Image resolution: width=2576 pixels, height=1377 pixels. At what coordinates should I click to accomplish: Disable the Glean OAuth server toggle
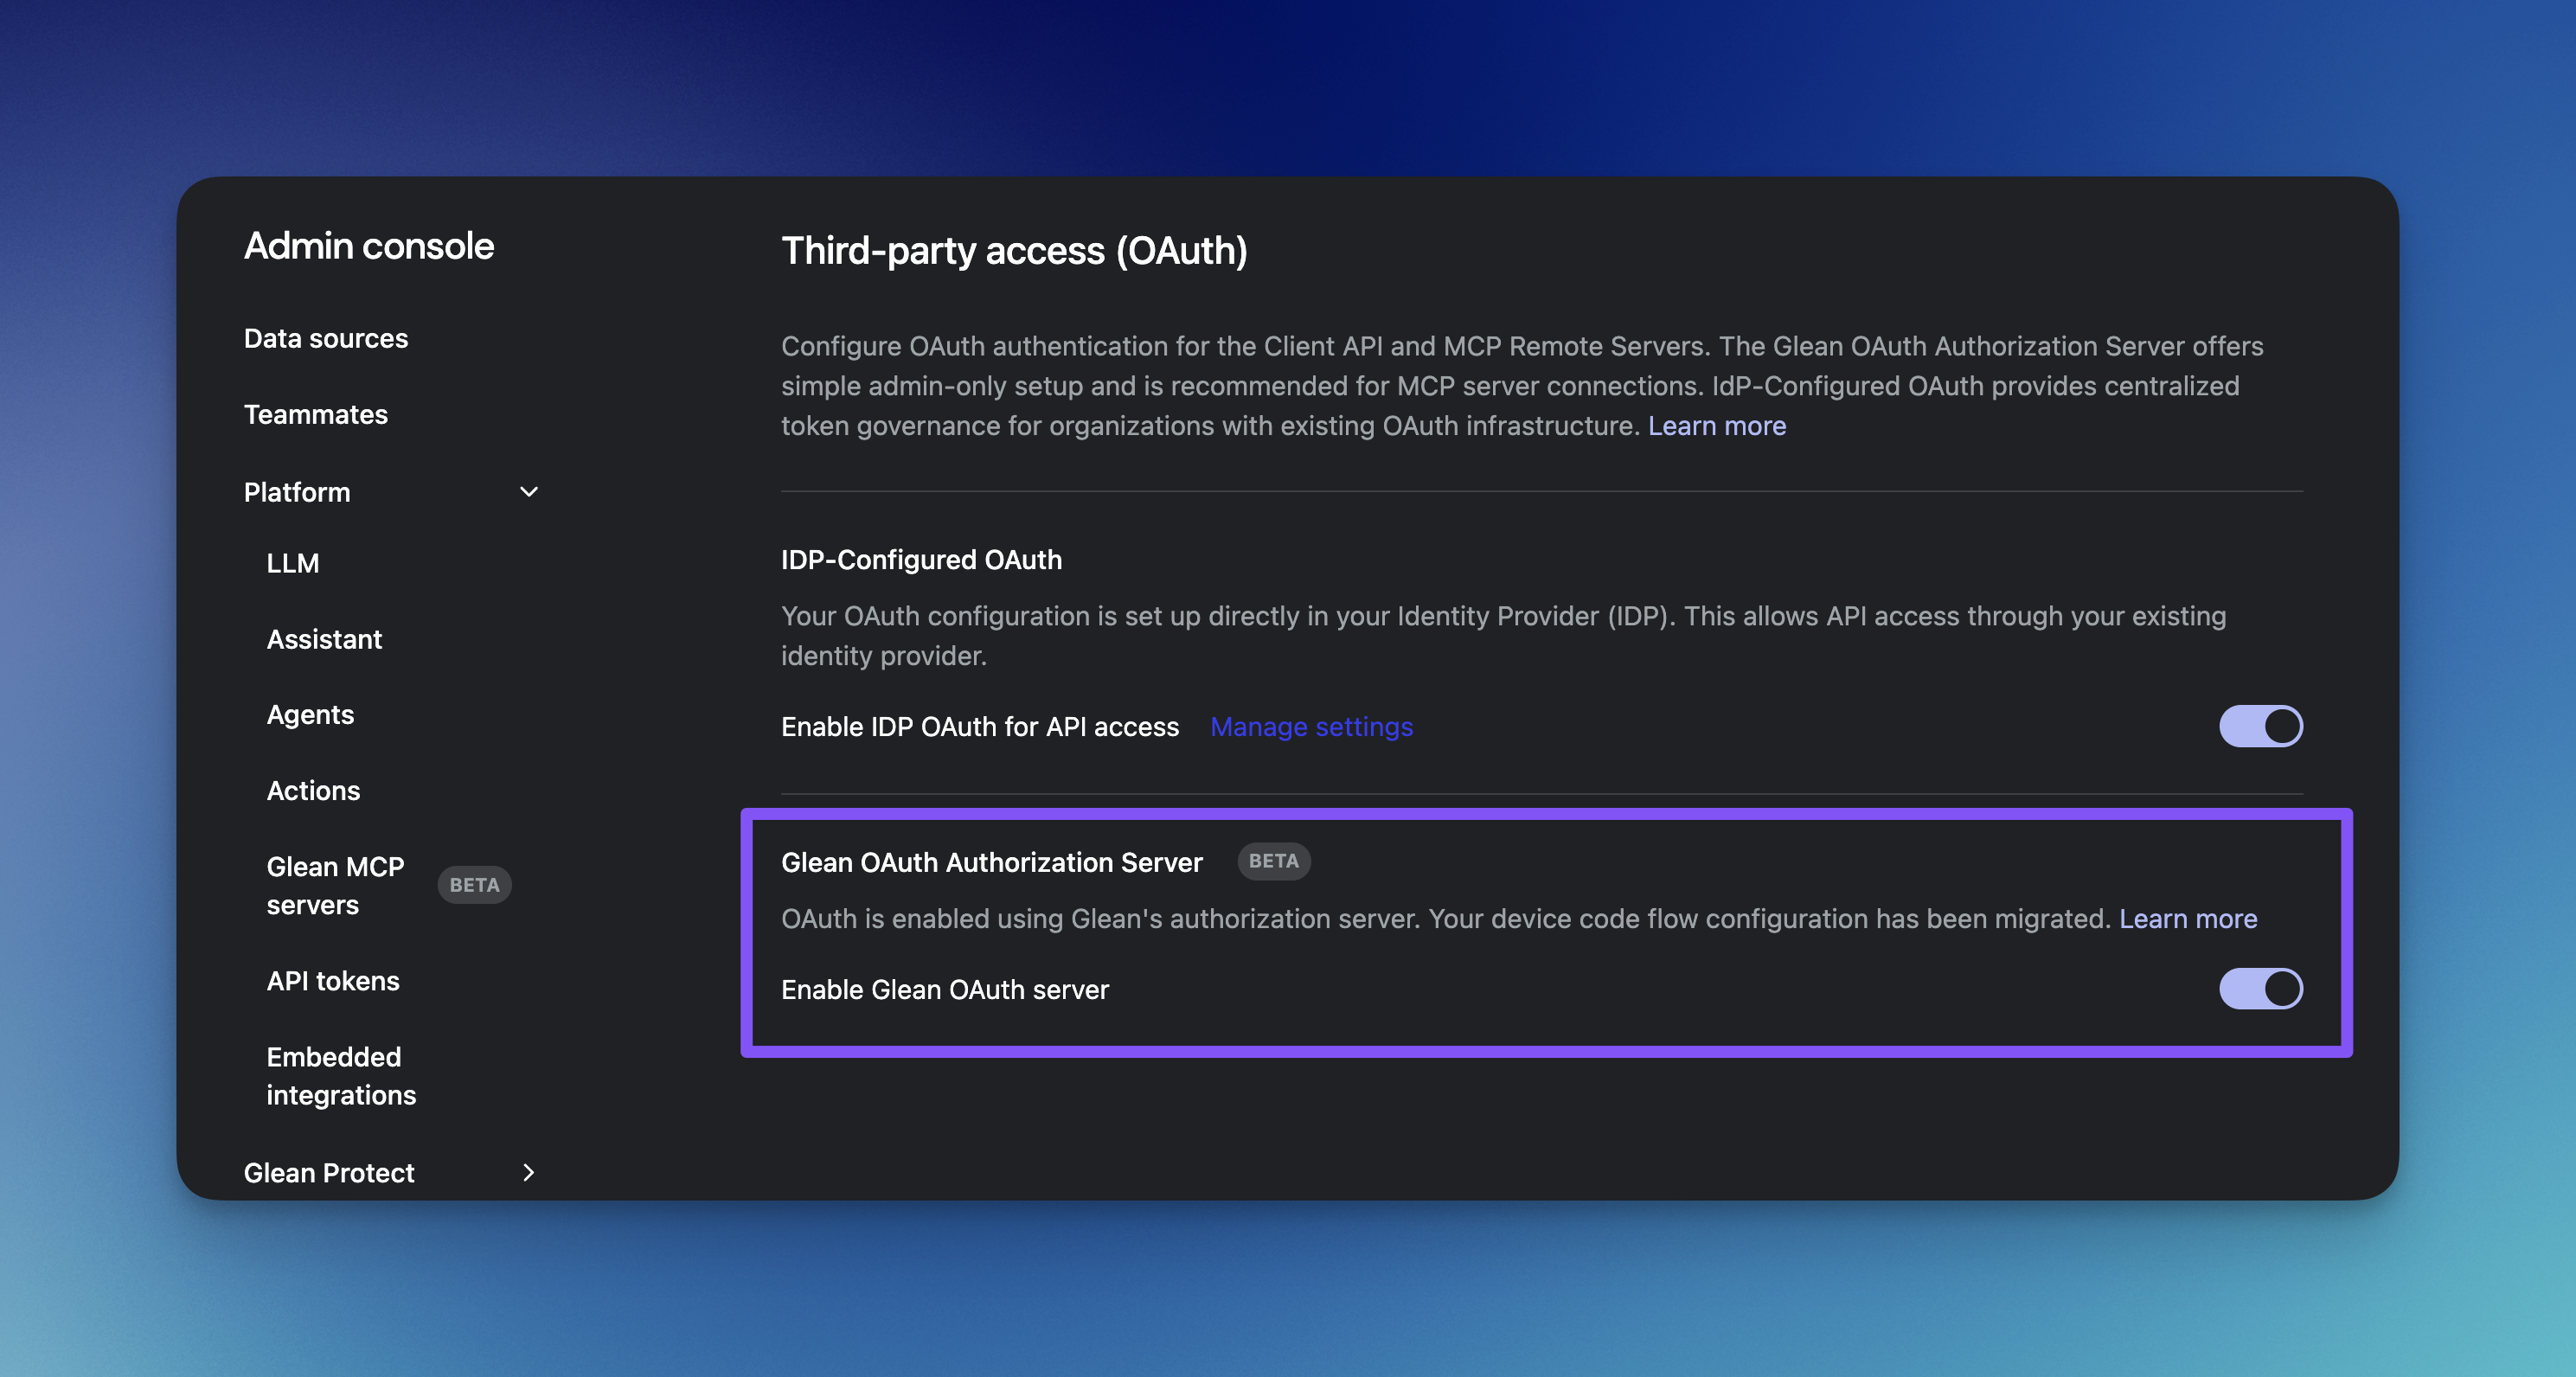coord(2261,989)
